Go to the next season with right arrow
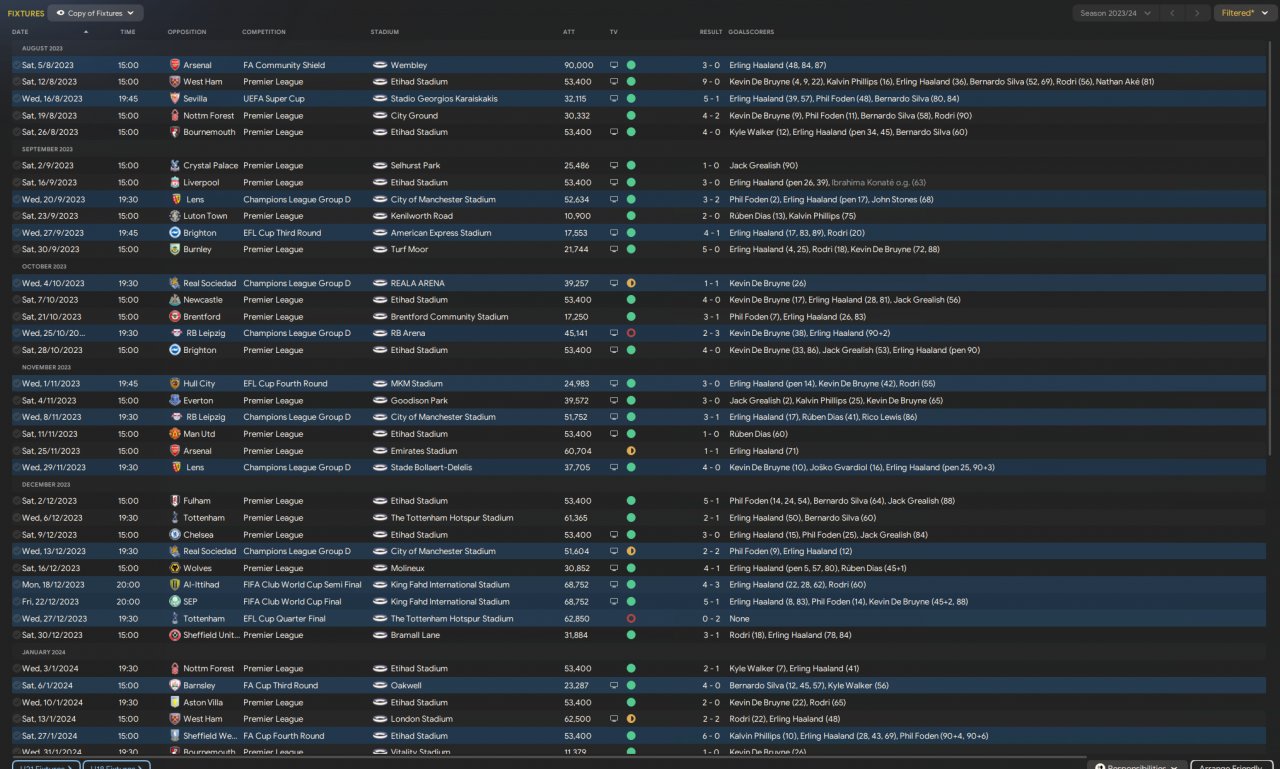 tap(1197, 13)
